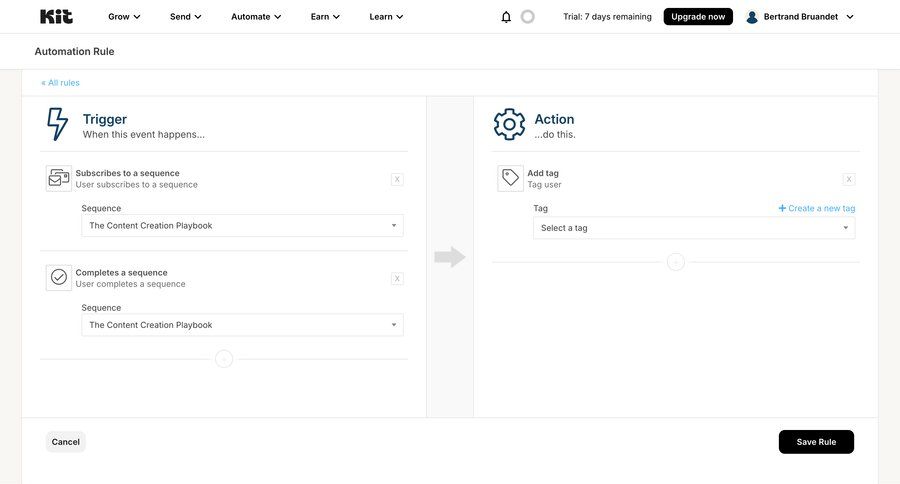Click the Subscribes to a sequence icon

pos(59,179)
